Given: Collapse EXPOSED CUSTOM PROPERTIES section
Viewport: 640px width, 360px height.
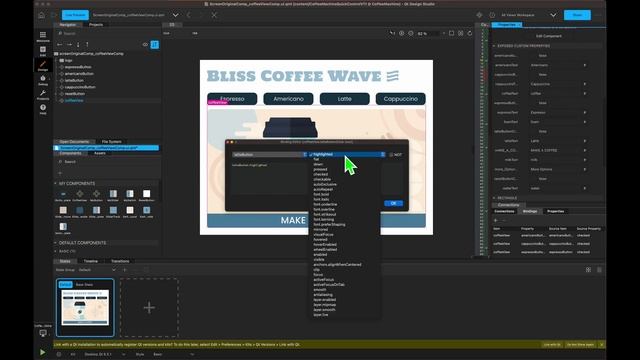Looking at the screenshot, I should click(x=494, y=46).
